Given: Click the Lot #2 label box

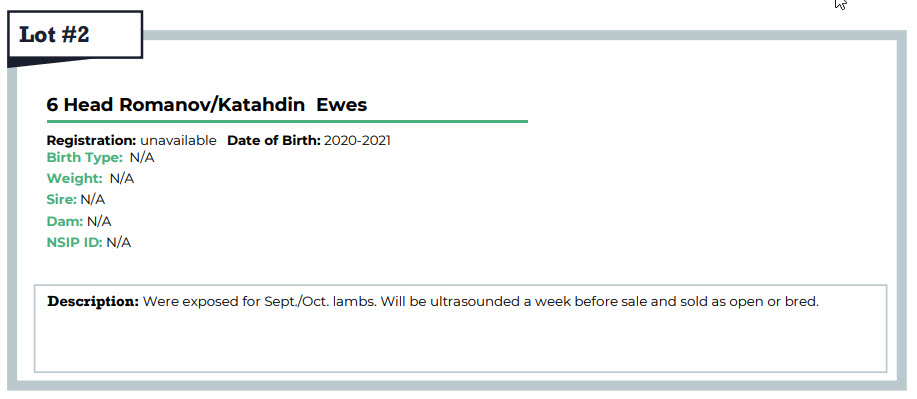Looking at the screenshot, I should click(x=75, y=35).
